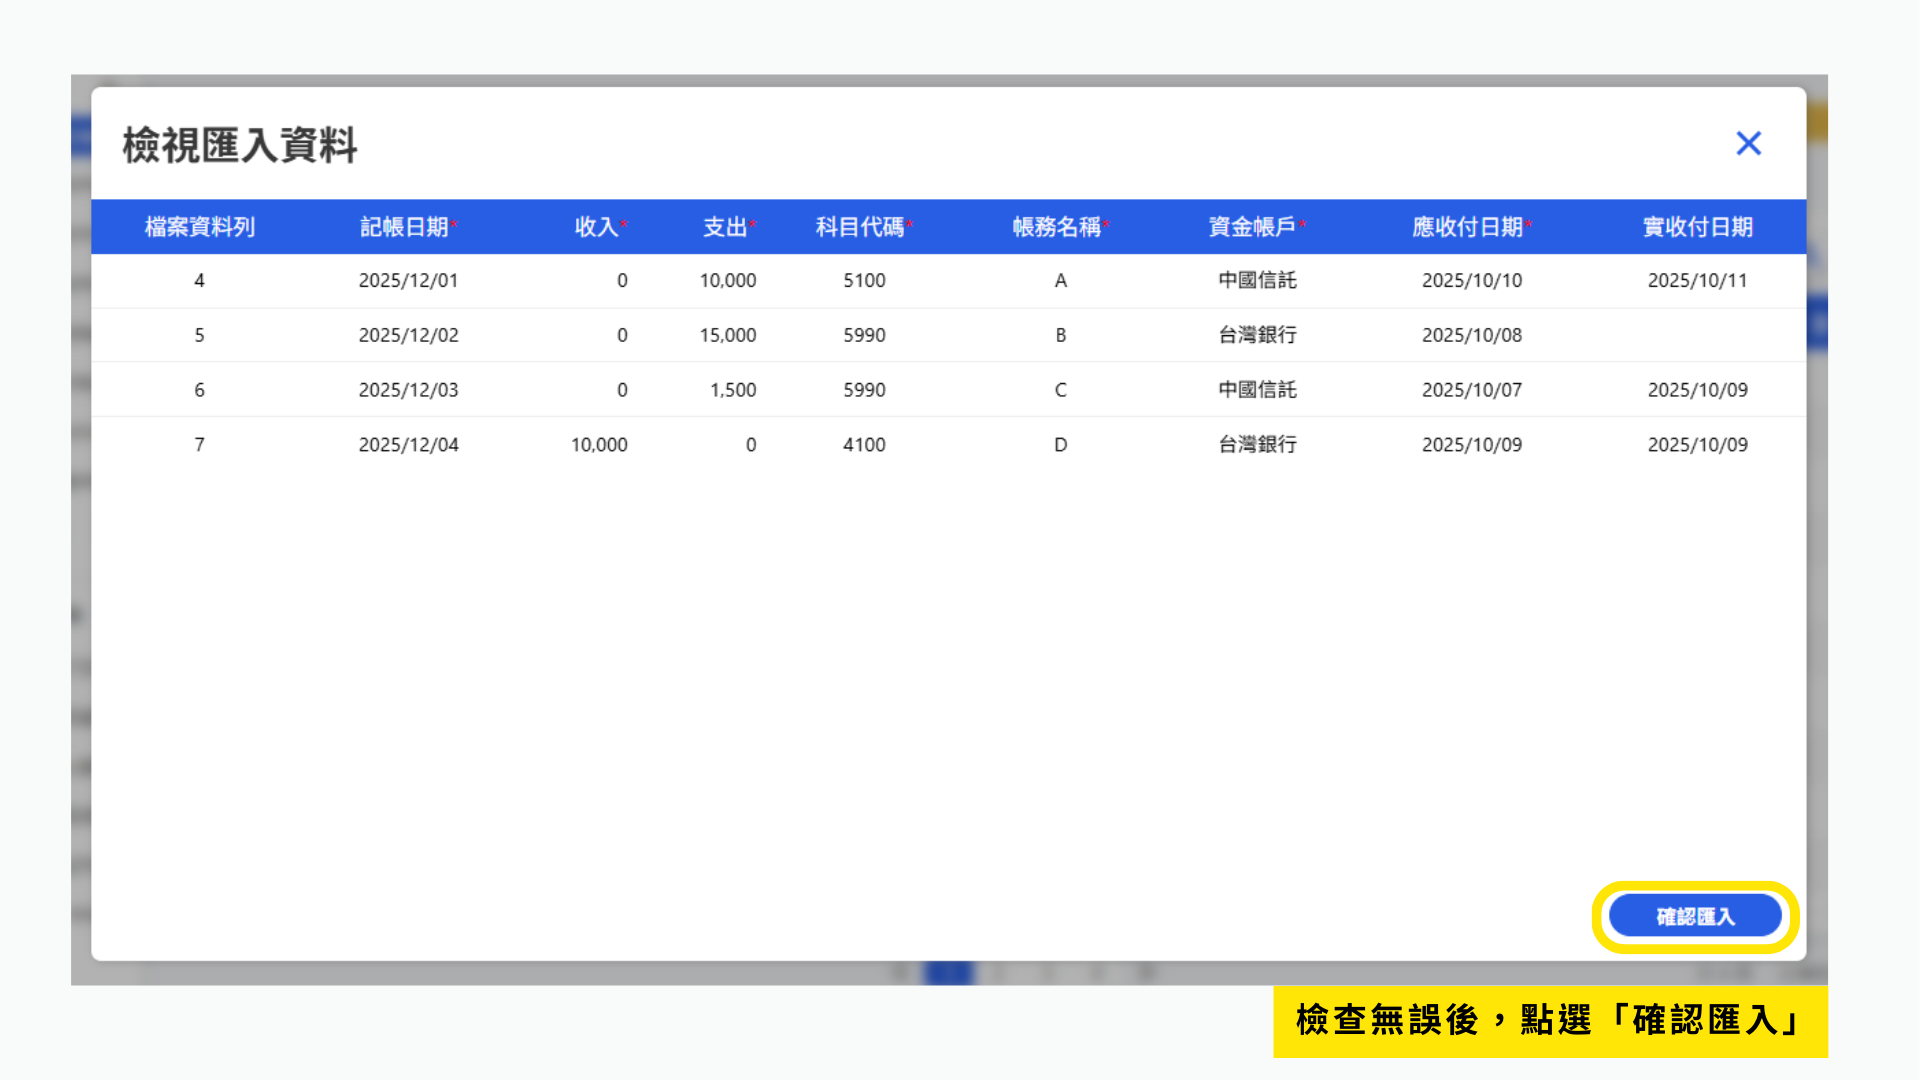The image size is (1920, 1080).
Task: Click the 資金帳戶 column header
Action: tap(1253, 227)
